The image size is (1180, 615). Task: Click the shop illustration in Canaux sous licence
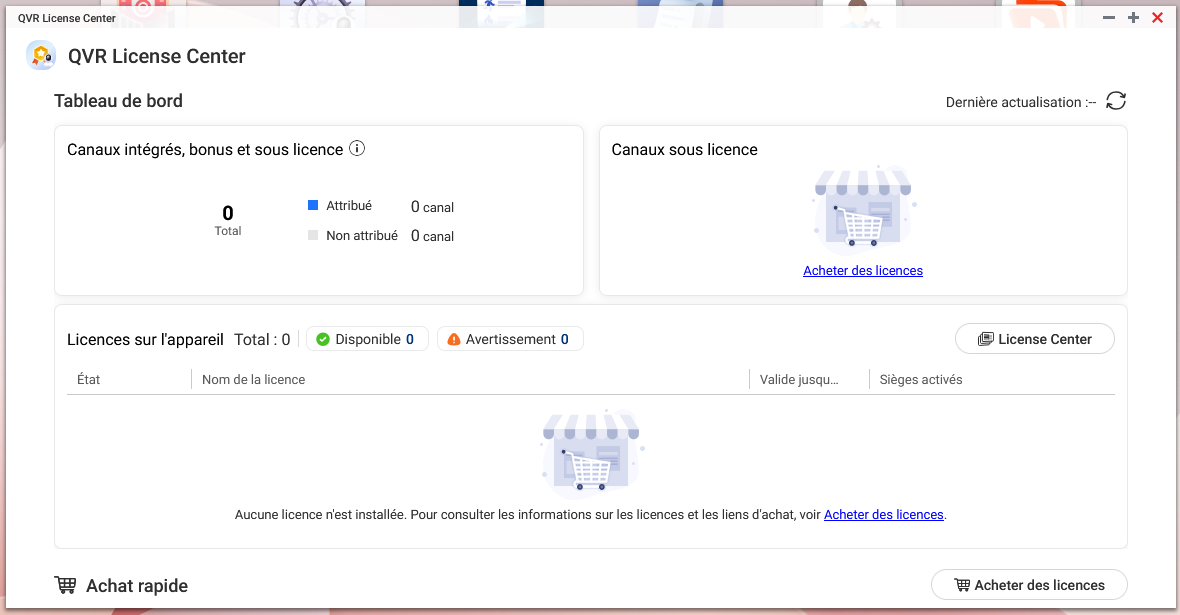tap(863, 210)
